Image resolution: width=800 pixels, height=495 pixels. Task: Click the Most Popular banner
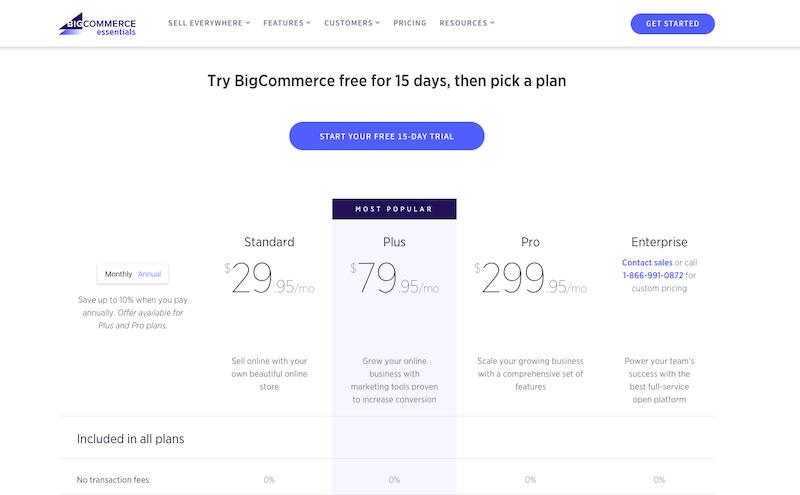pyautogui.click(x=394, y=209)
